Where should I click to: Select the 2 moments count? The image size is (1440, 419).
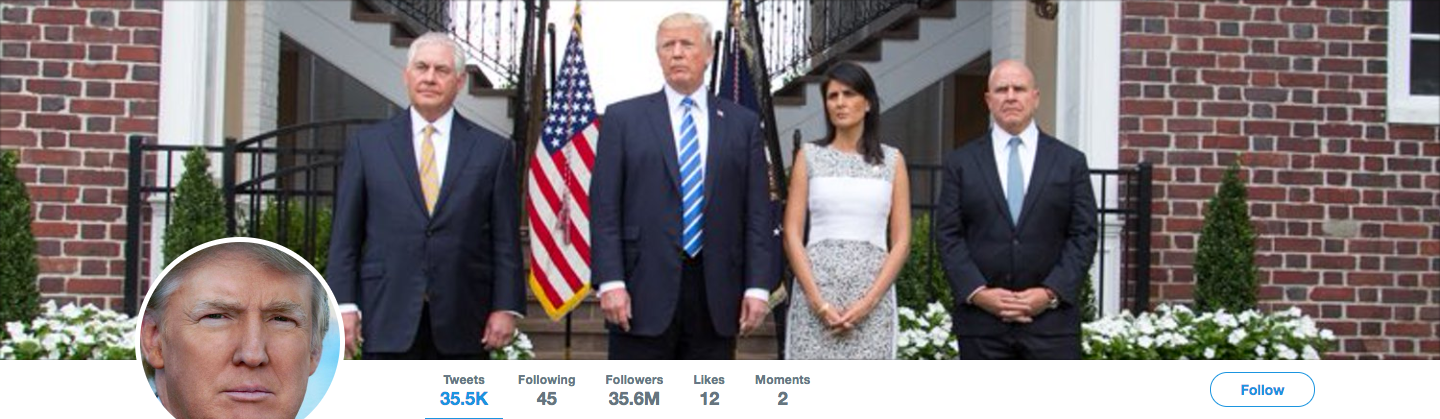pos(782,399)
